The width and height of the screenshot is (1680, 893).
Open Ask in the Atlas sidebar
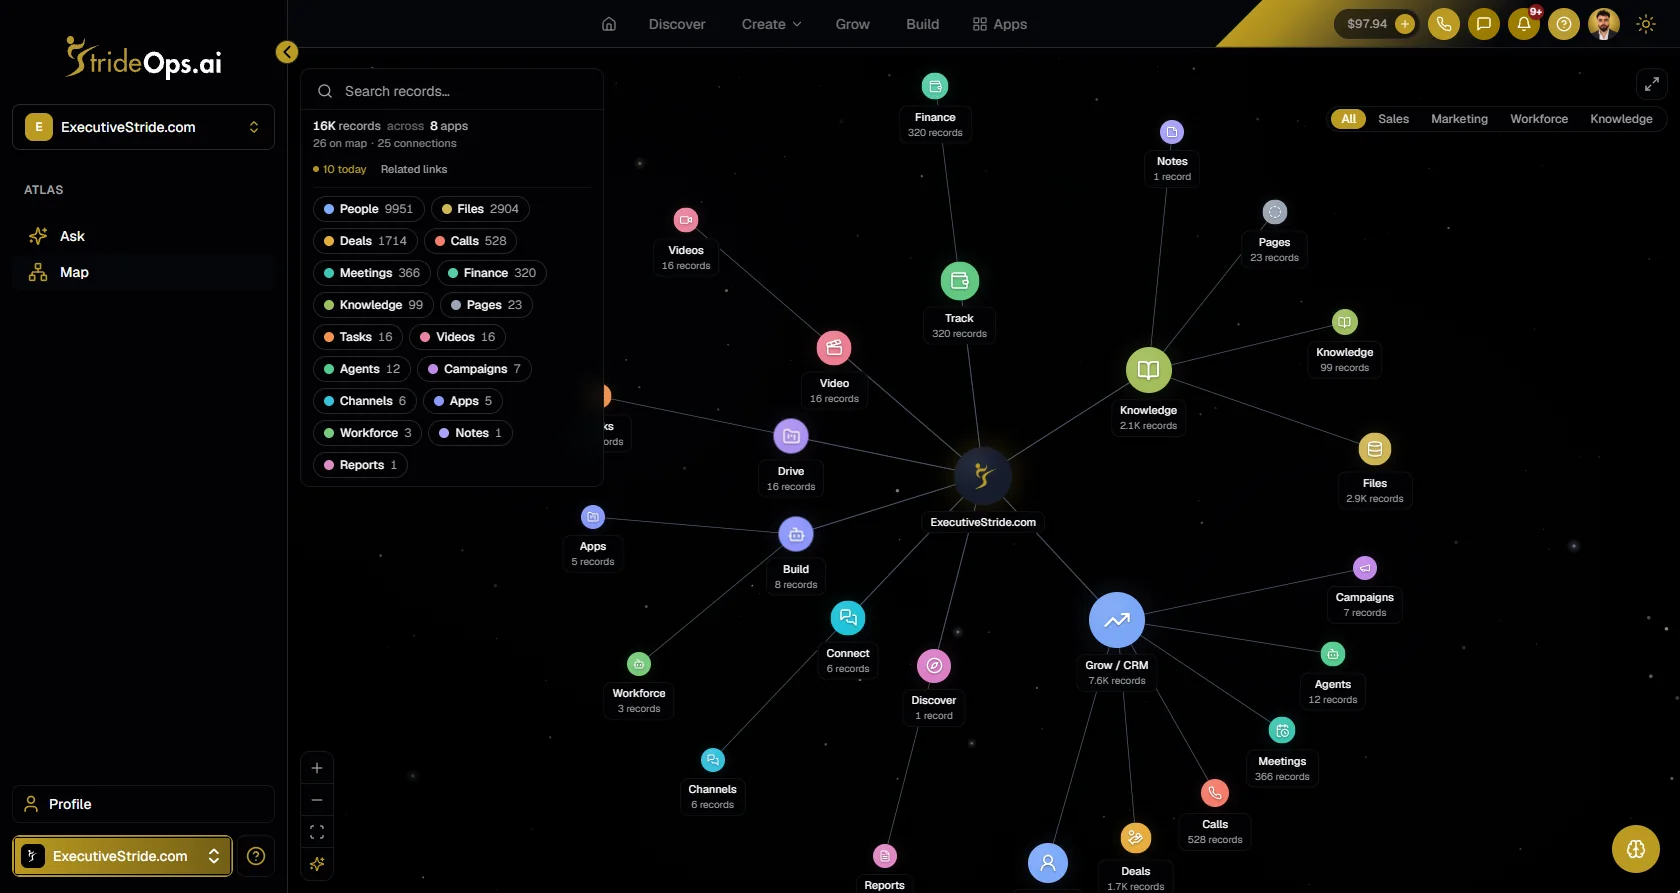pos(143,236)
